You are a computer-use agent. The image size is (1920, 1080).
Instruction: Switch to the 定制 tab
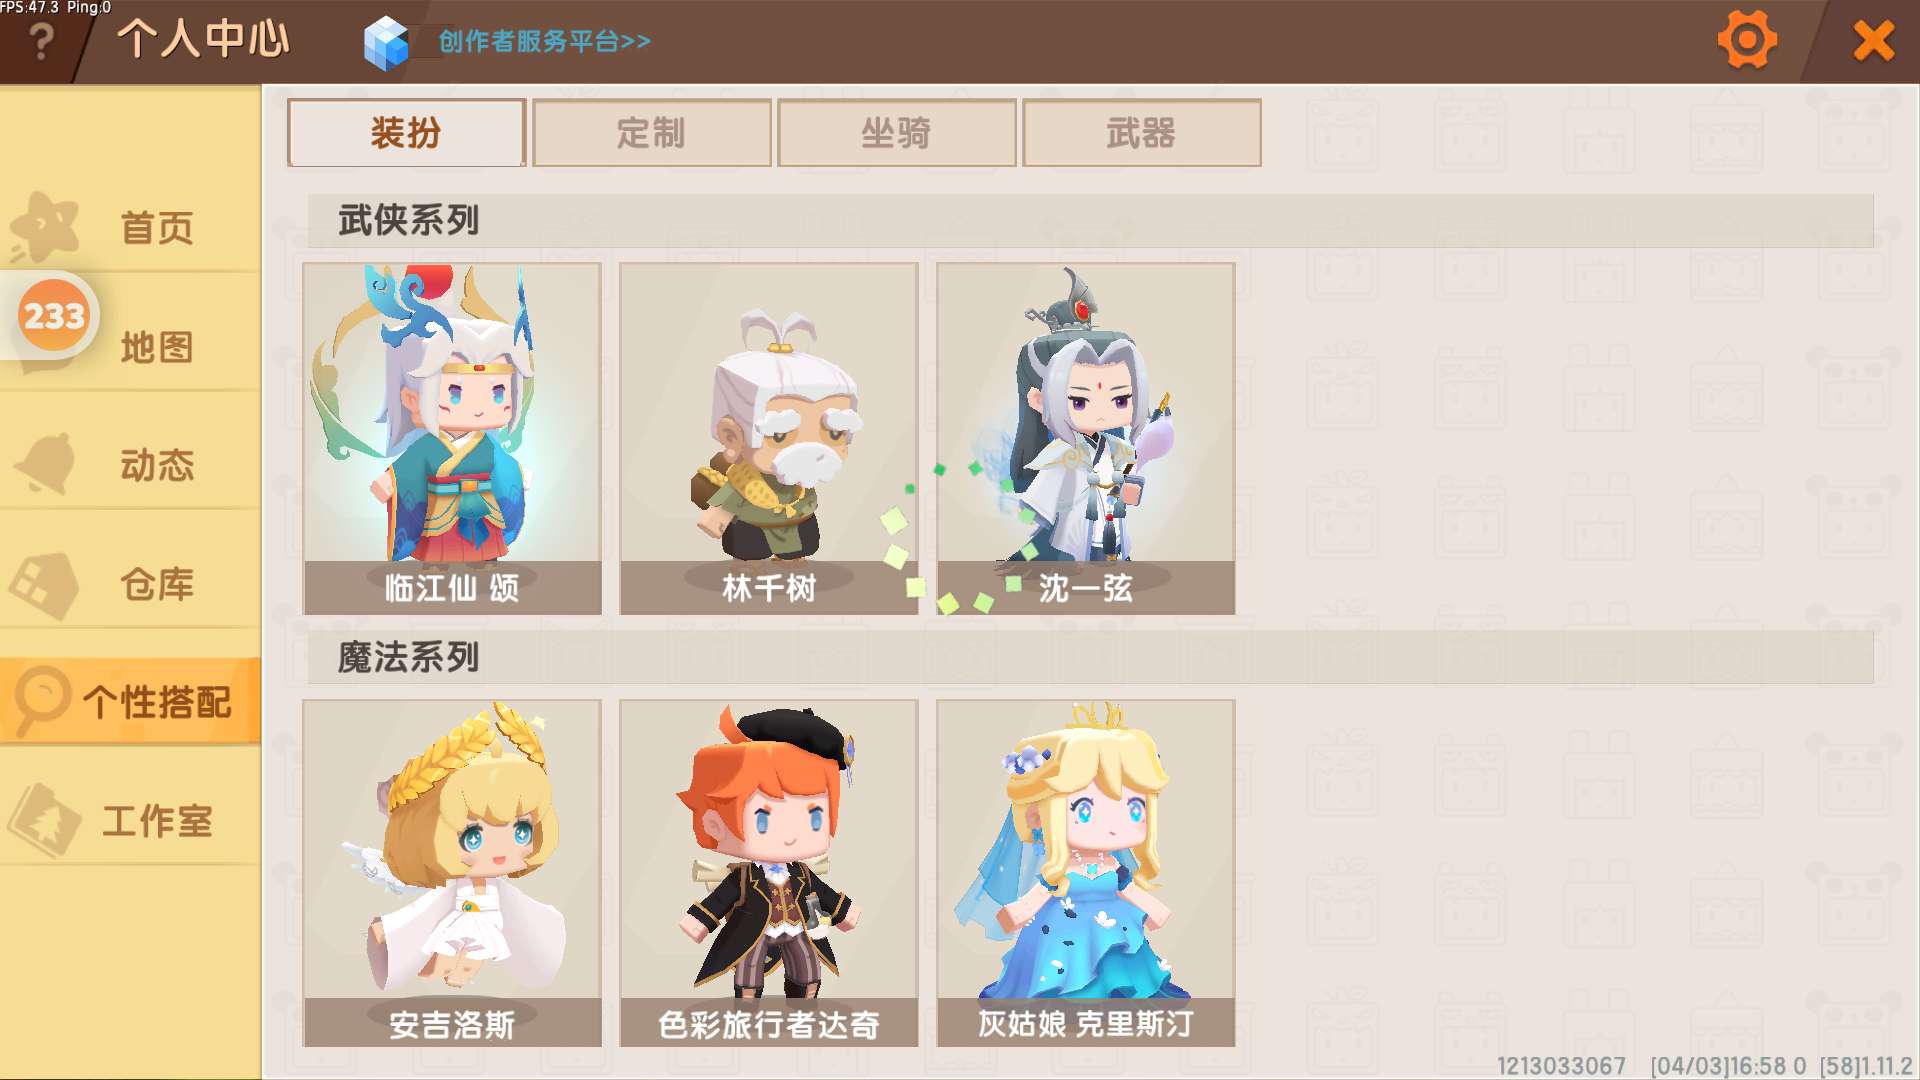(652, 132)
